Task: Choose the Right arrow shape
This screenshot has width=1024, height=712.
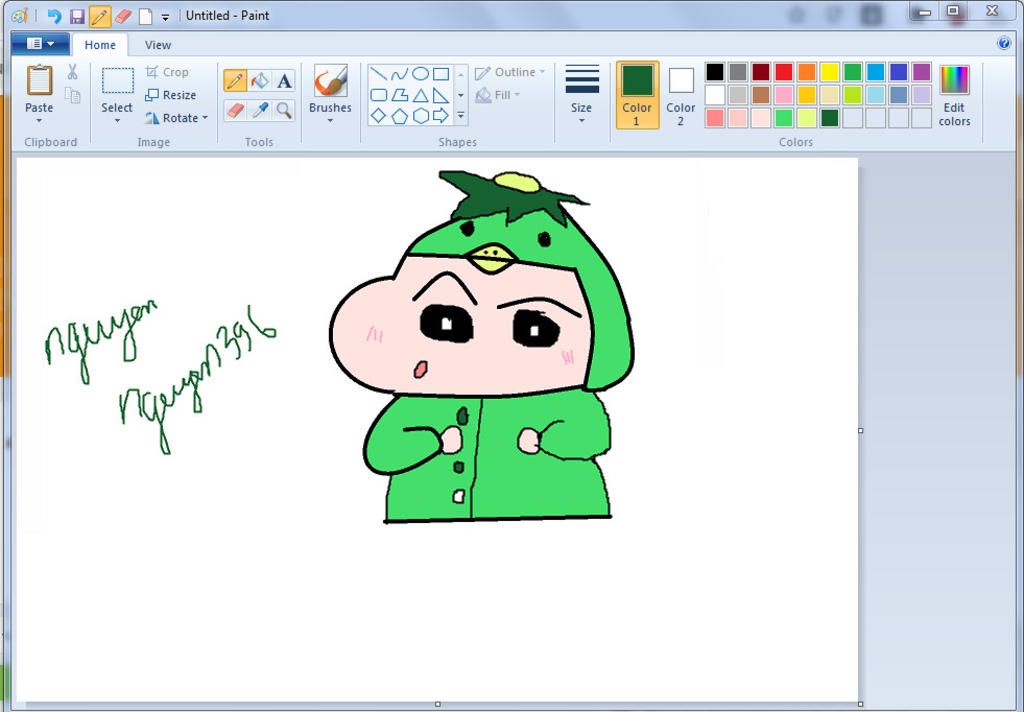Action: (441, 116)
